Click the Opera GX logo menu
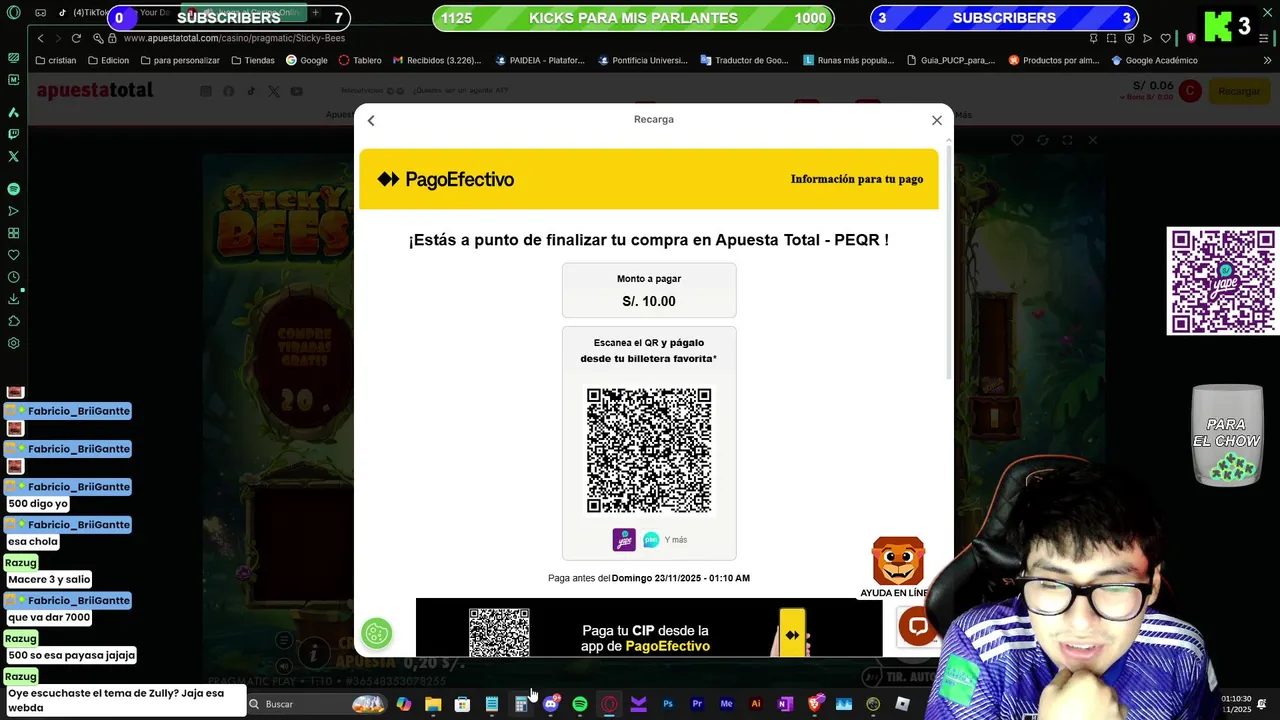This screenshot has width=1280, height=720. point(14,13)
